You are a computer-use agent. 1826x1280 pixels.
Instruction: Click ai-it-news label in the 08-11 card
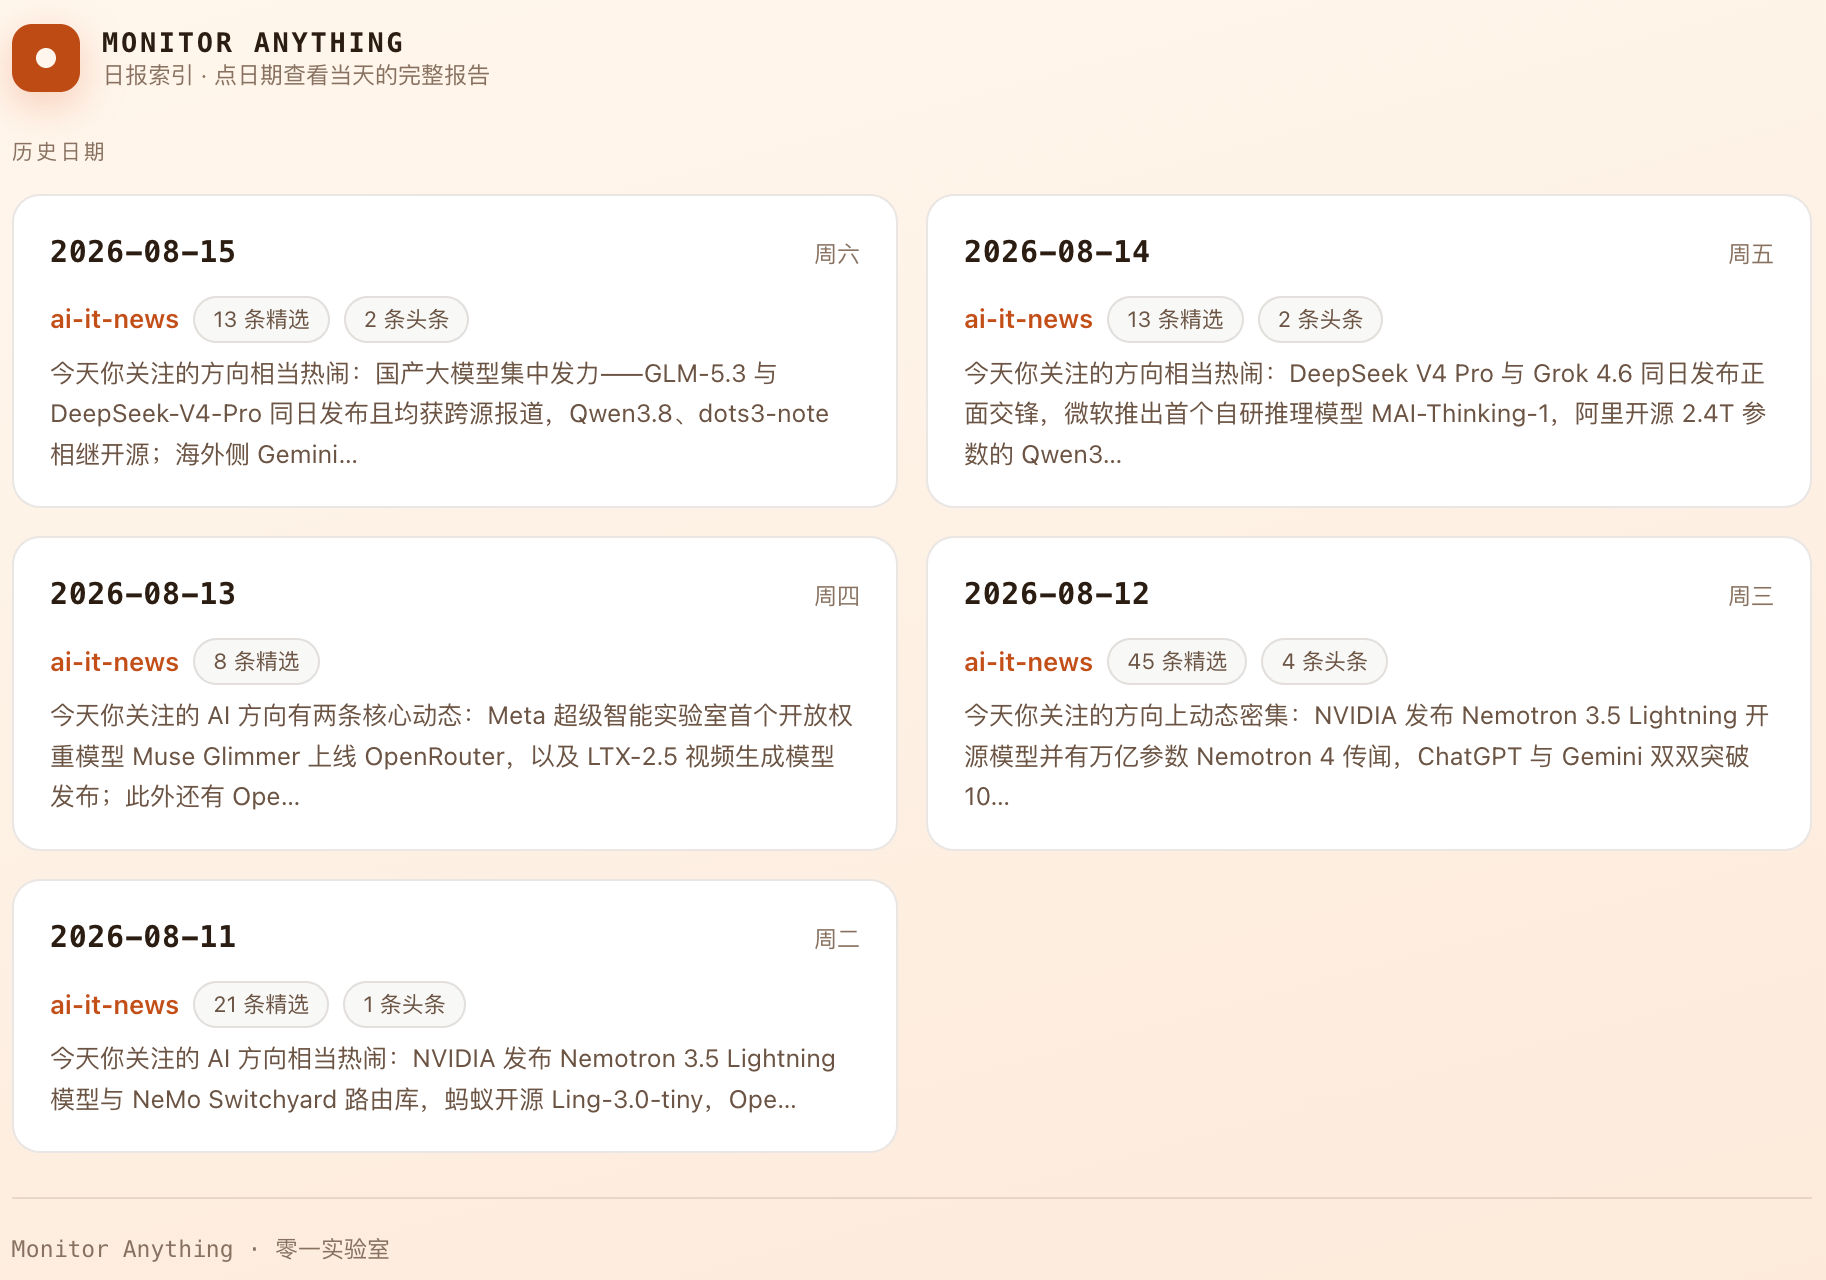pos(115,1005)
